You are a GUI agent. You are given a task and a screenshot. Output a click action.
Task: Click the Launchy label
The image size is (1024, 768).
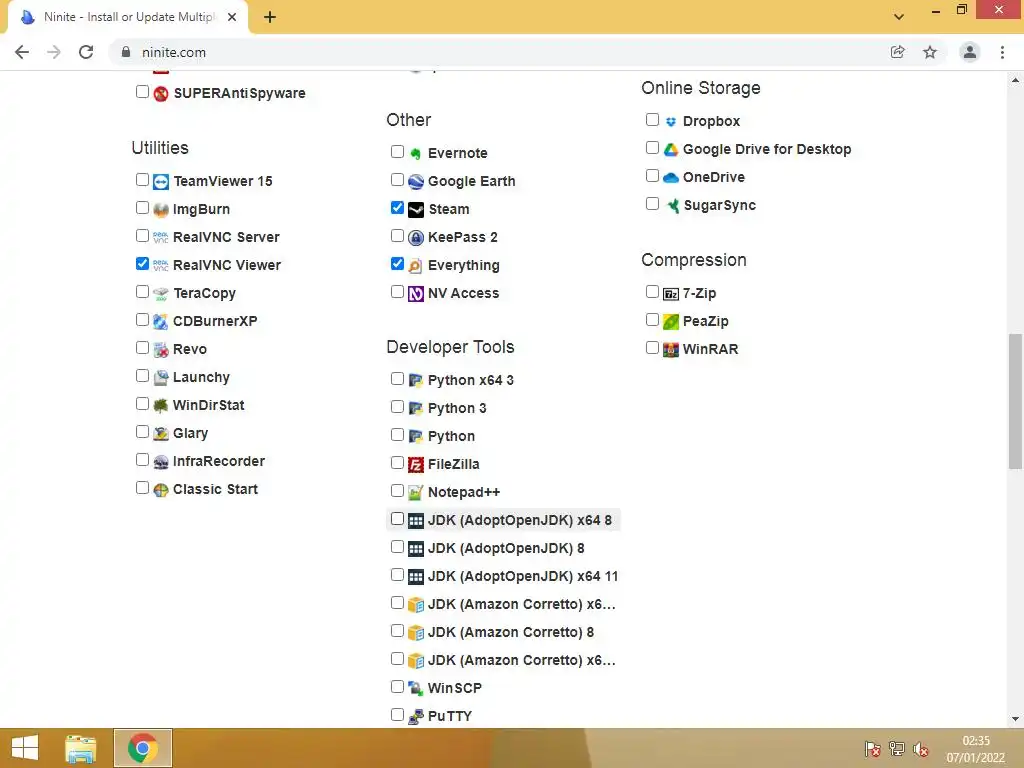coord(201,377)
